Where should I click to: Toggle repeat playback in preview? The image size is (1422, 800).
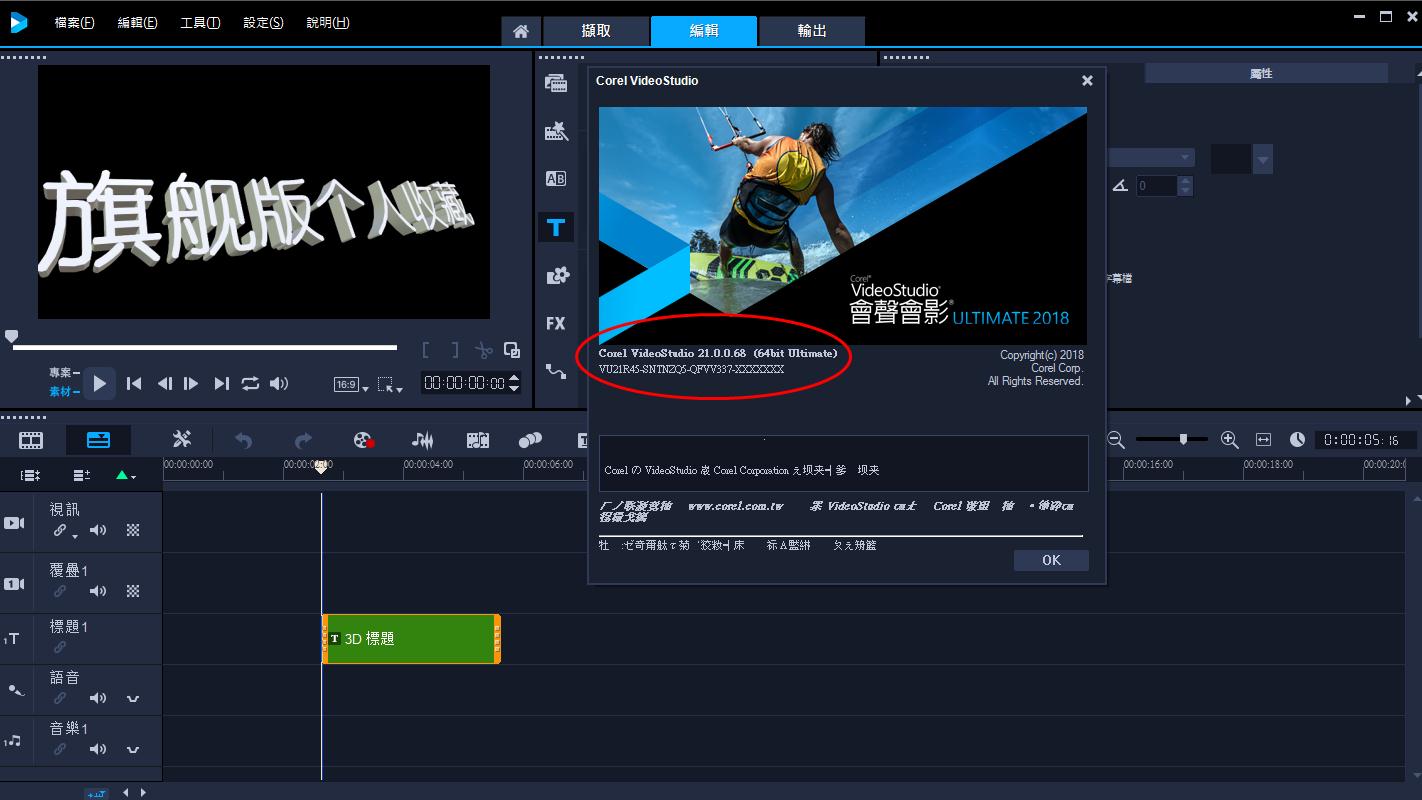(x=250, y=383)
